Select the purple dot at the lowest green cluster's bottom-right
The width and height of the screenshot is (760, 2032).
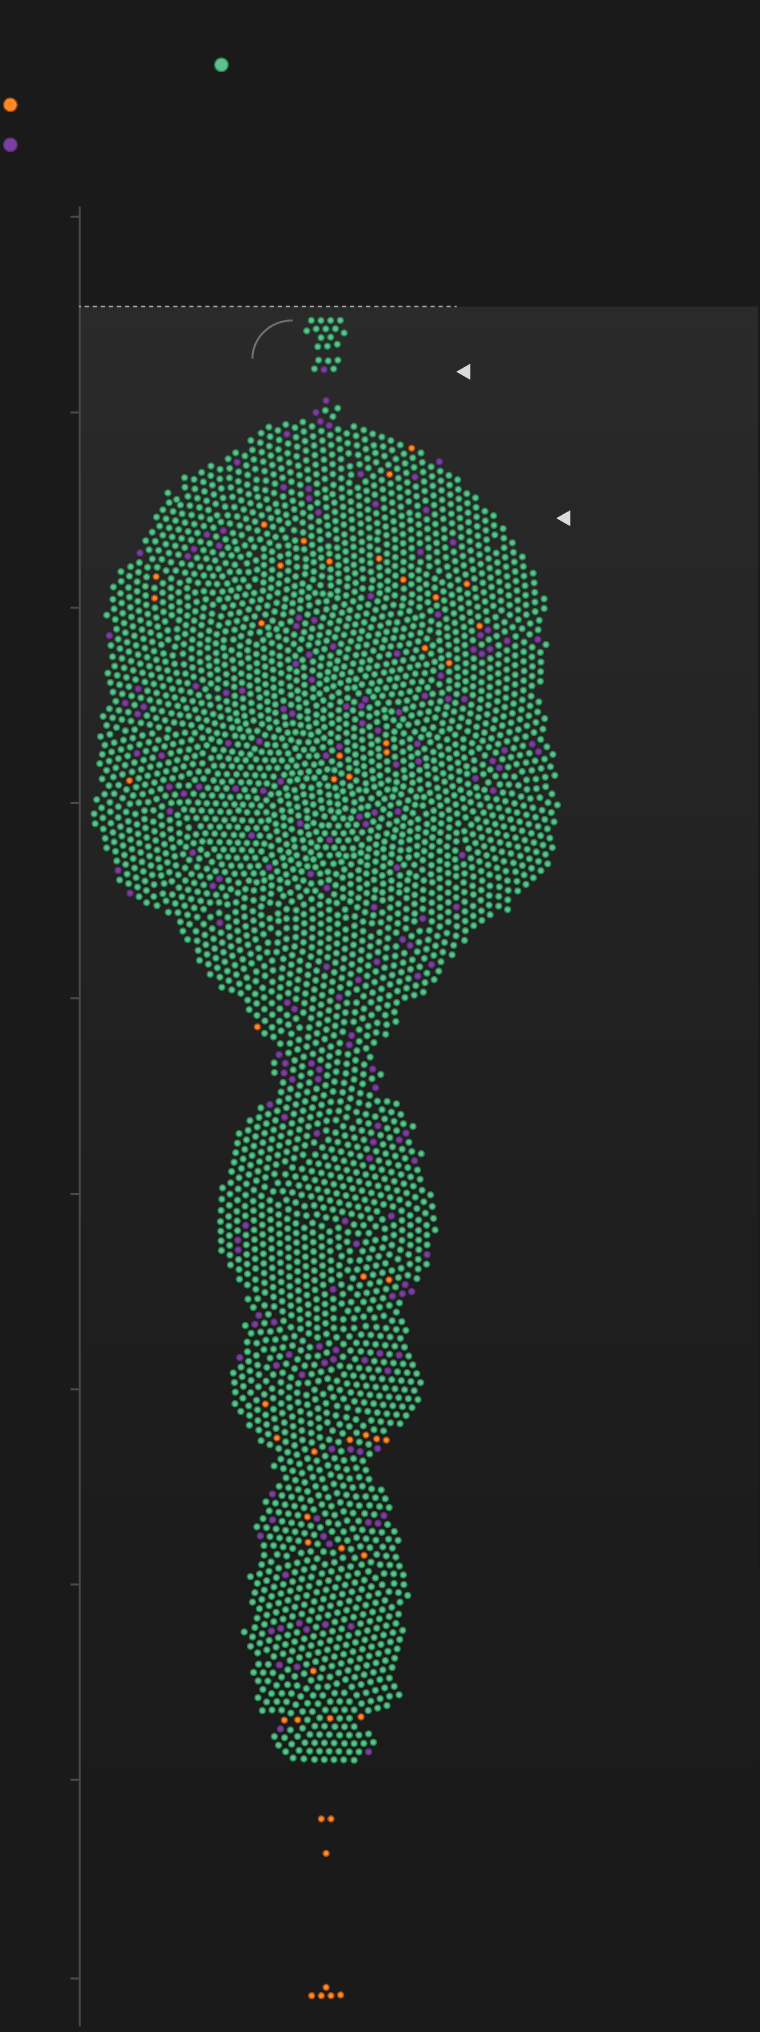point(369,1751)
